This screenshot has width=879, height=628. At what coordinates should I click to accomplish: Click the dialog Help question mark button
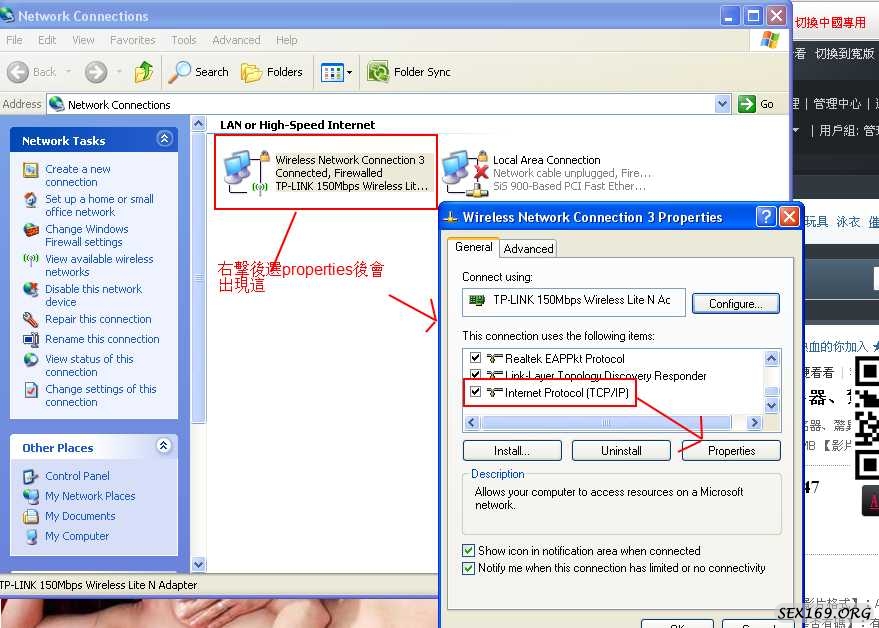point(766,216)
